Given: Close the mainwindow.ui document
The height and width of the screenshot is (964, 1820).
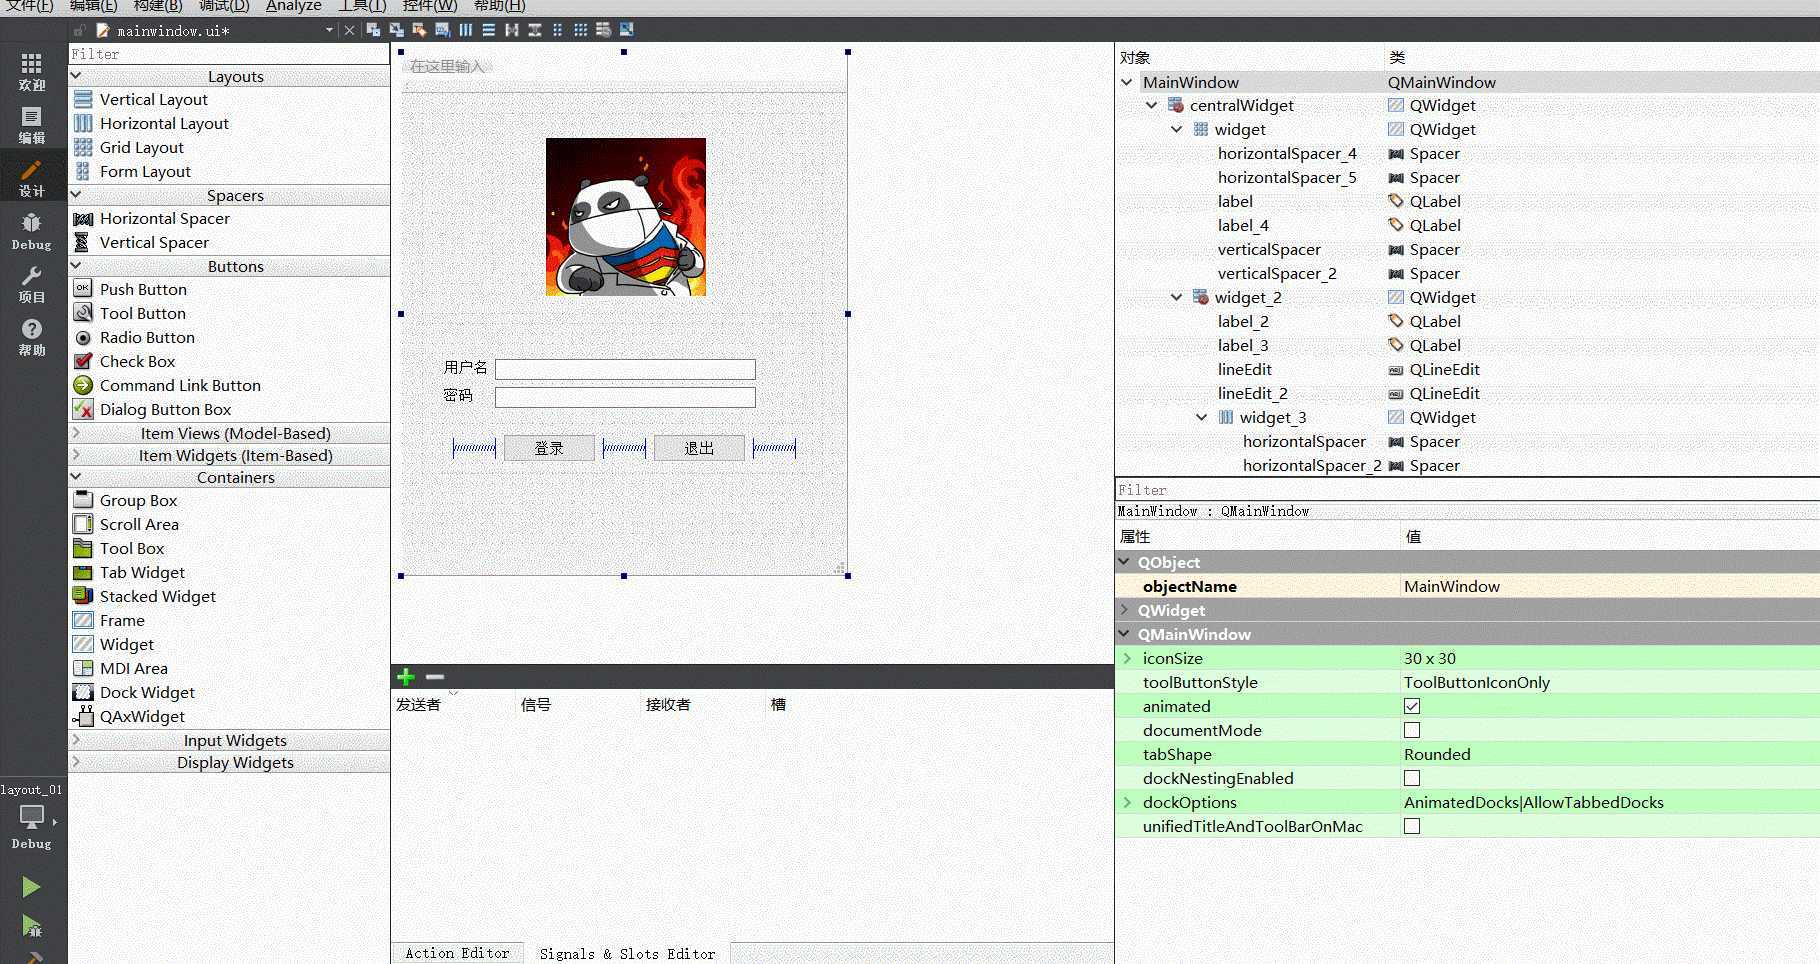Looking at the screenshot, I should coord(349,30).
